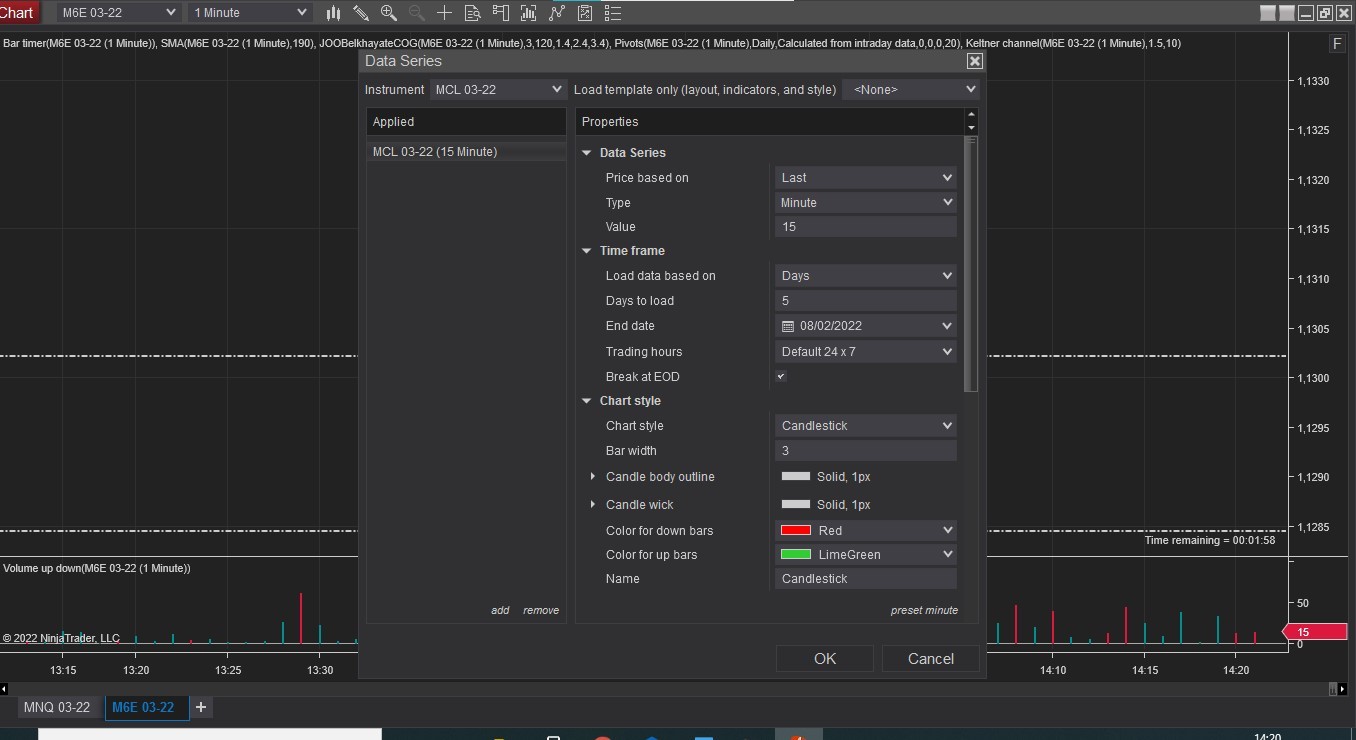Open the chart Properties list icon
The image size is (1356, 740).
coord(613,13)
